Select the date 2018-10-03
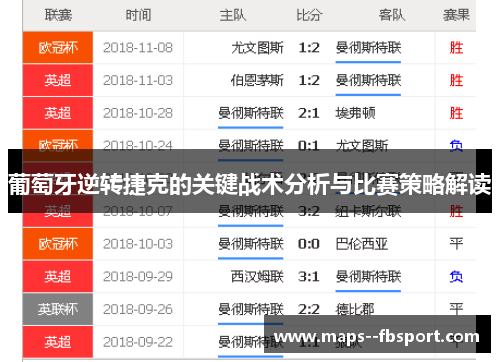The height and width of the screenshot is (362, 500). coord(138,244)
